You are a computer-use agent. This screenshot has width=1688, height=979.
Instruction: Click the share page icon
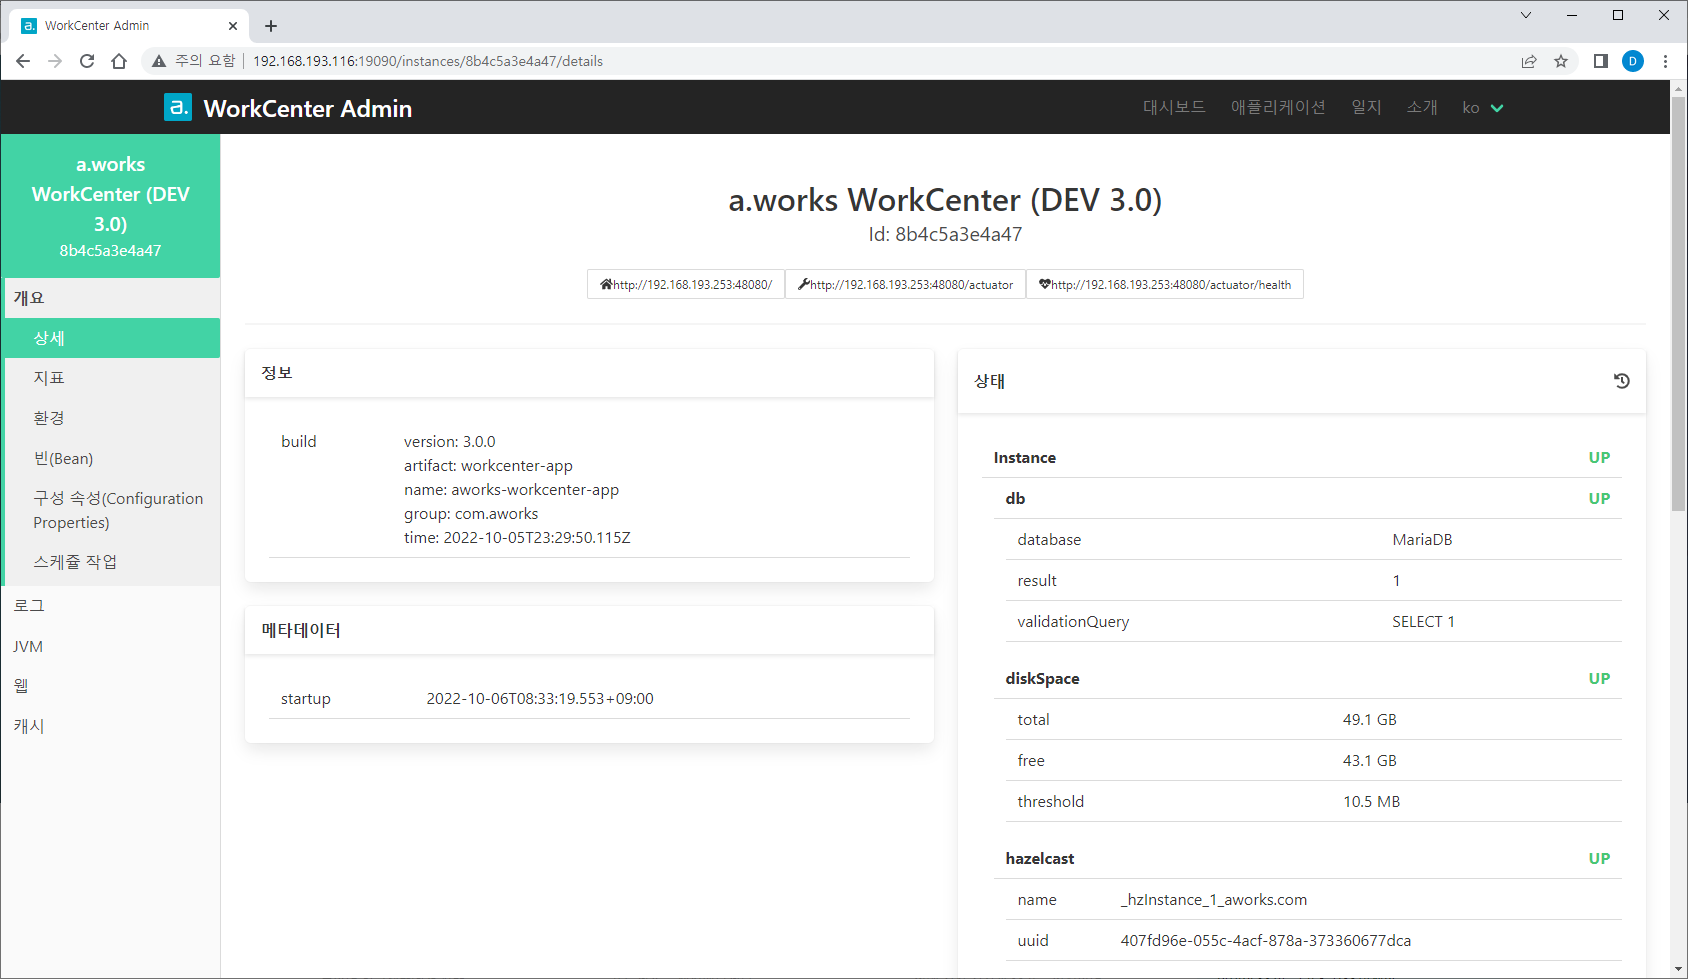click(x=1529, y=61)
